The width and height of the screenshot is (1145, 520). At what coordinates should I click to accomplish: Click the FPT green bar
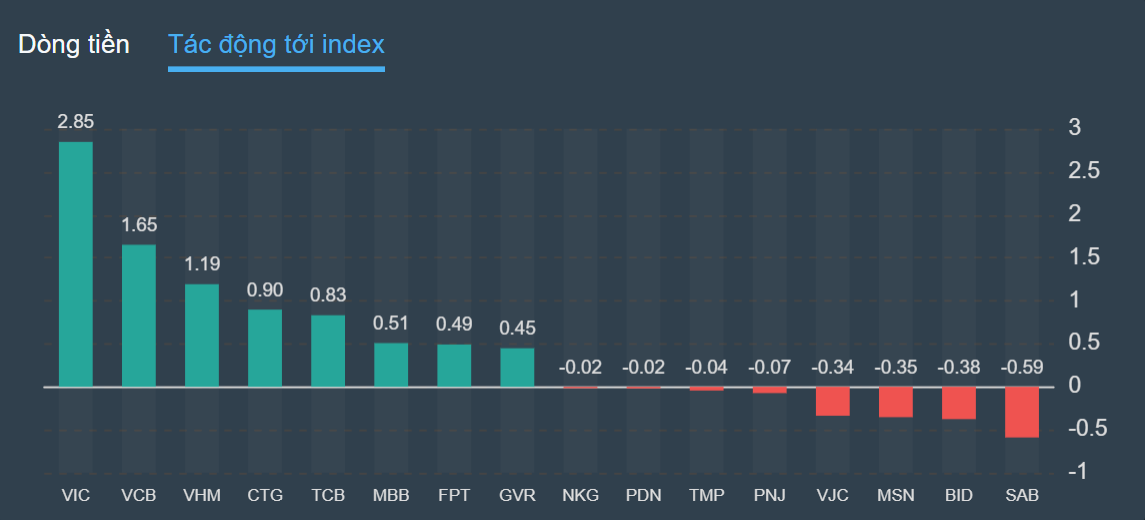click(454, 366)
